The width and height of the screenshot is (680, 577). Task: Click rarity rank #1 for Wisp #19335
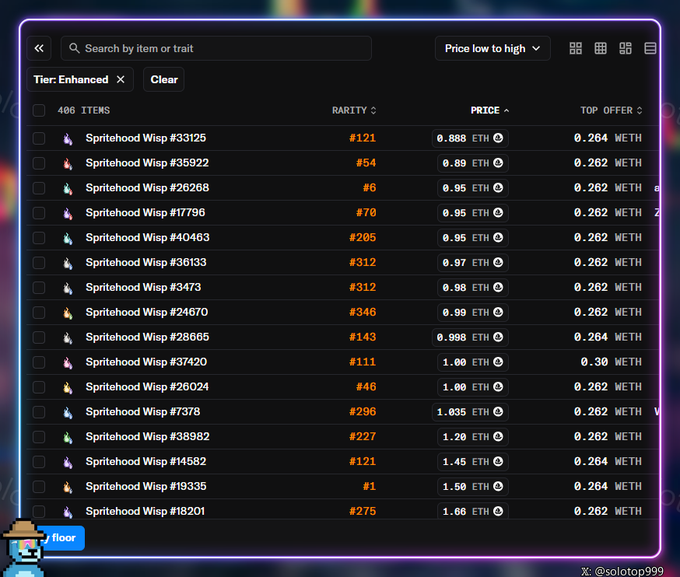tap(369, 486)
